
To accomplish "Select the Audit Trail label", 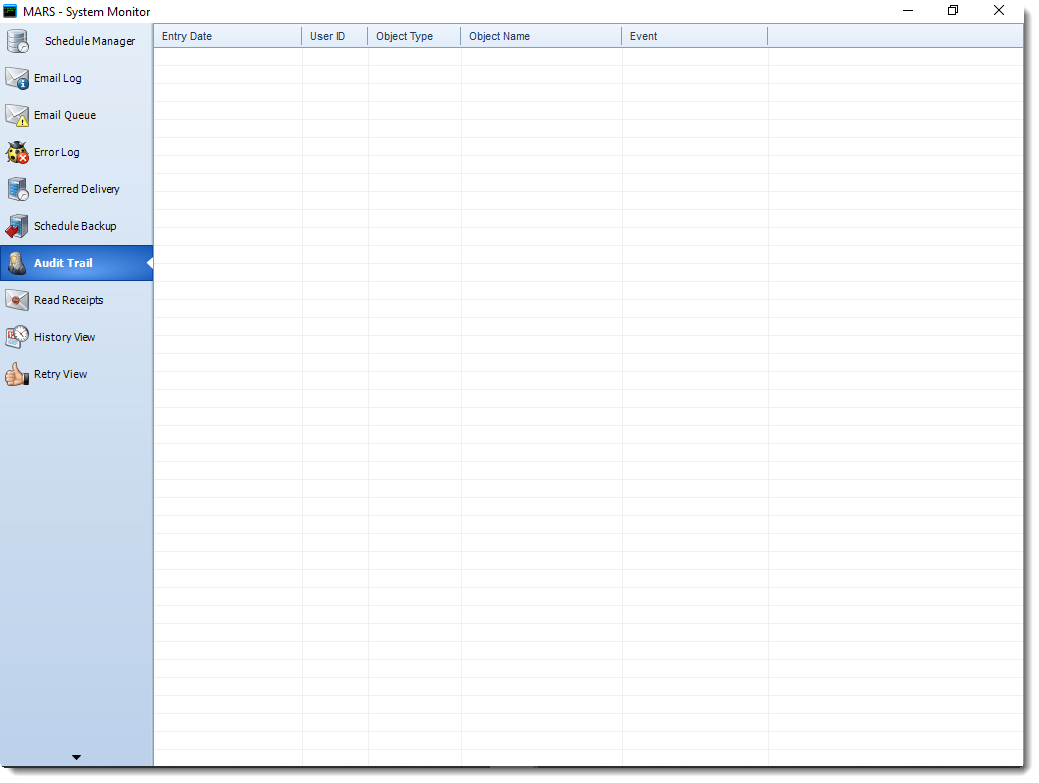I will pyautogui.click(x=63, y=263).
